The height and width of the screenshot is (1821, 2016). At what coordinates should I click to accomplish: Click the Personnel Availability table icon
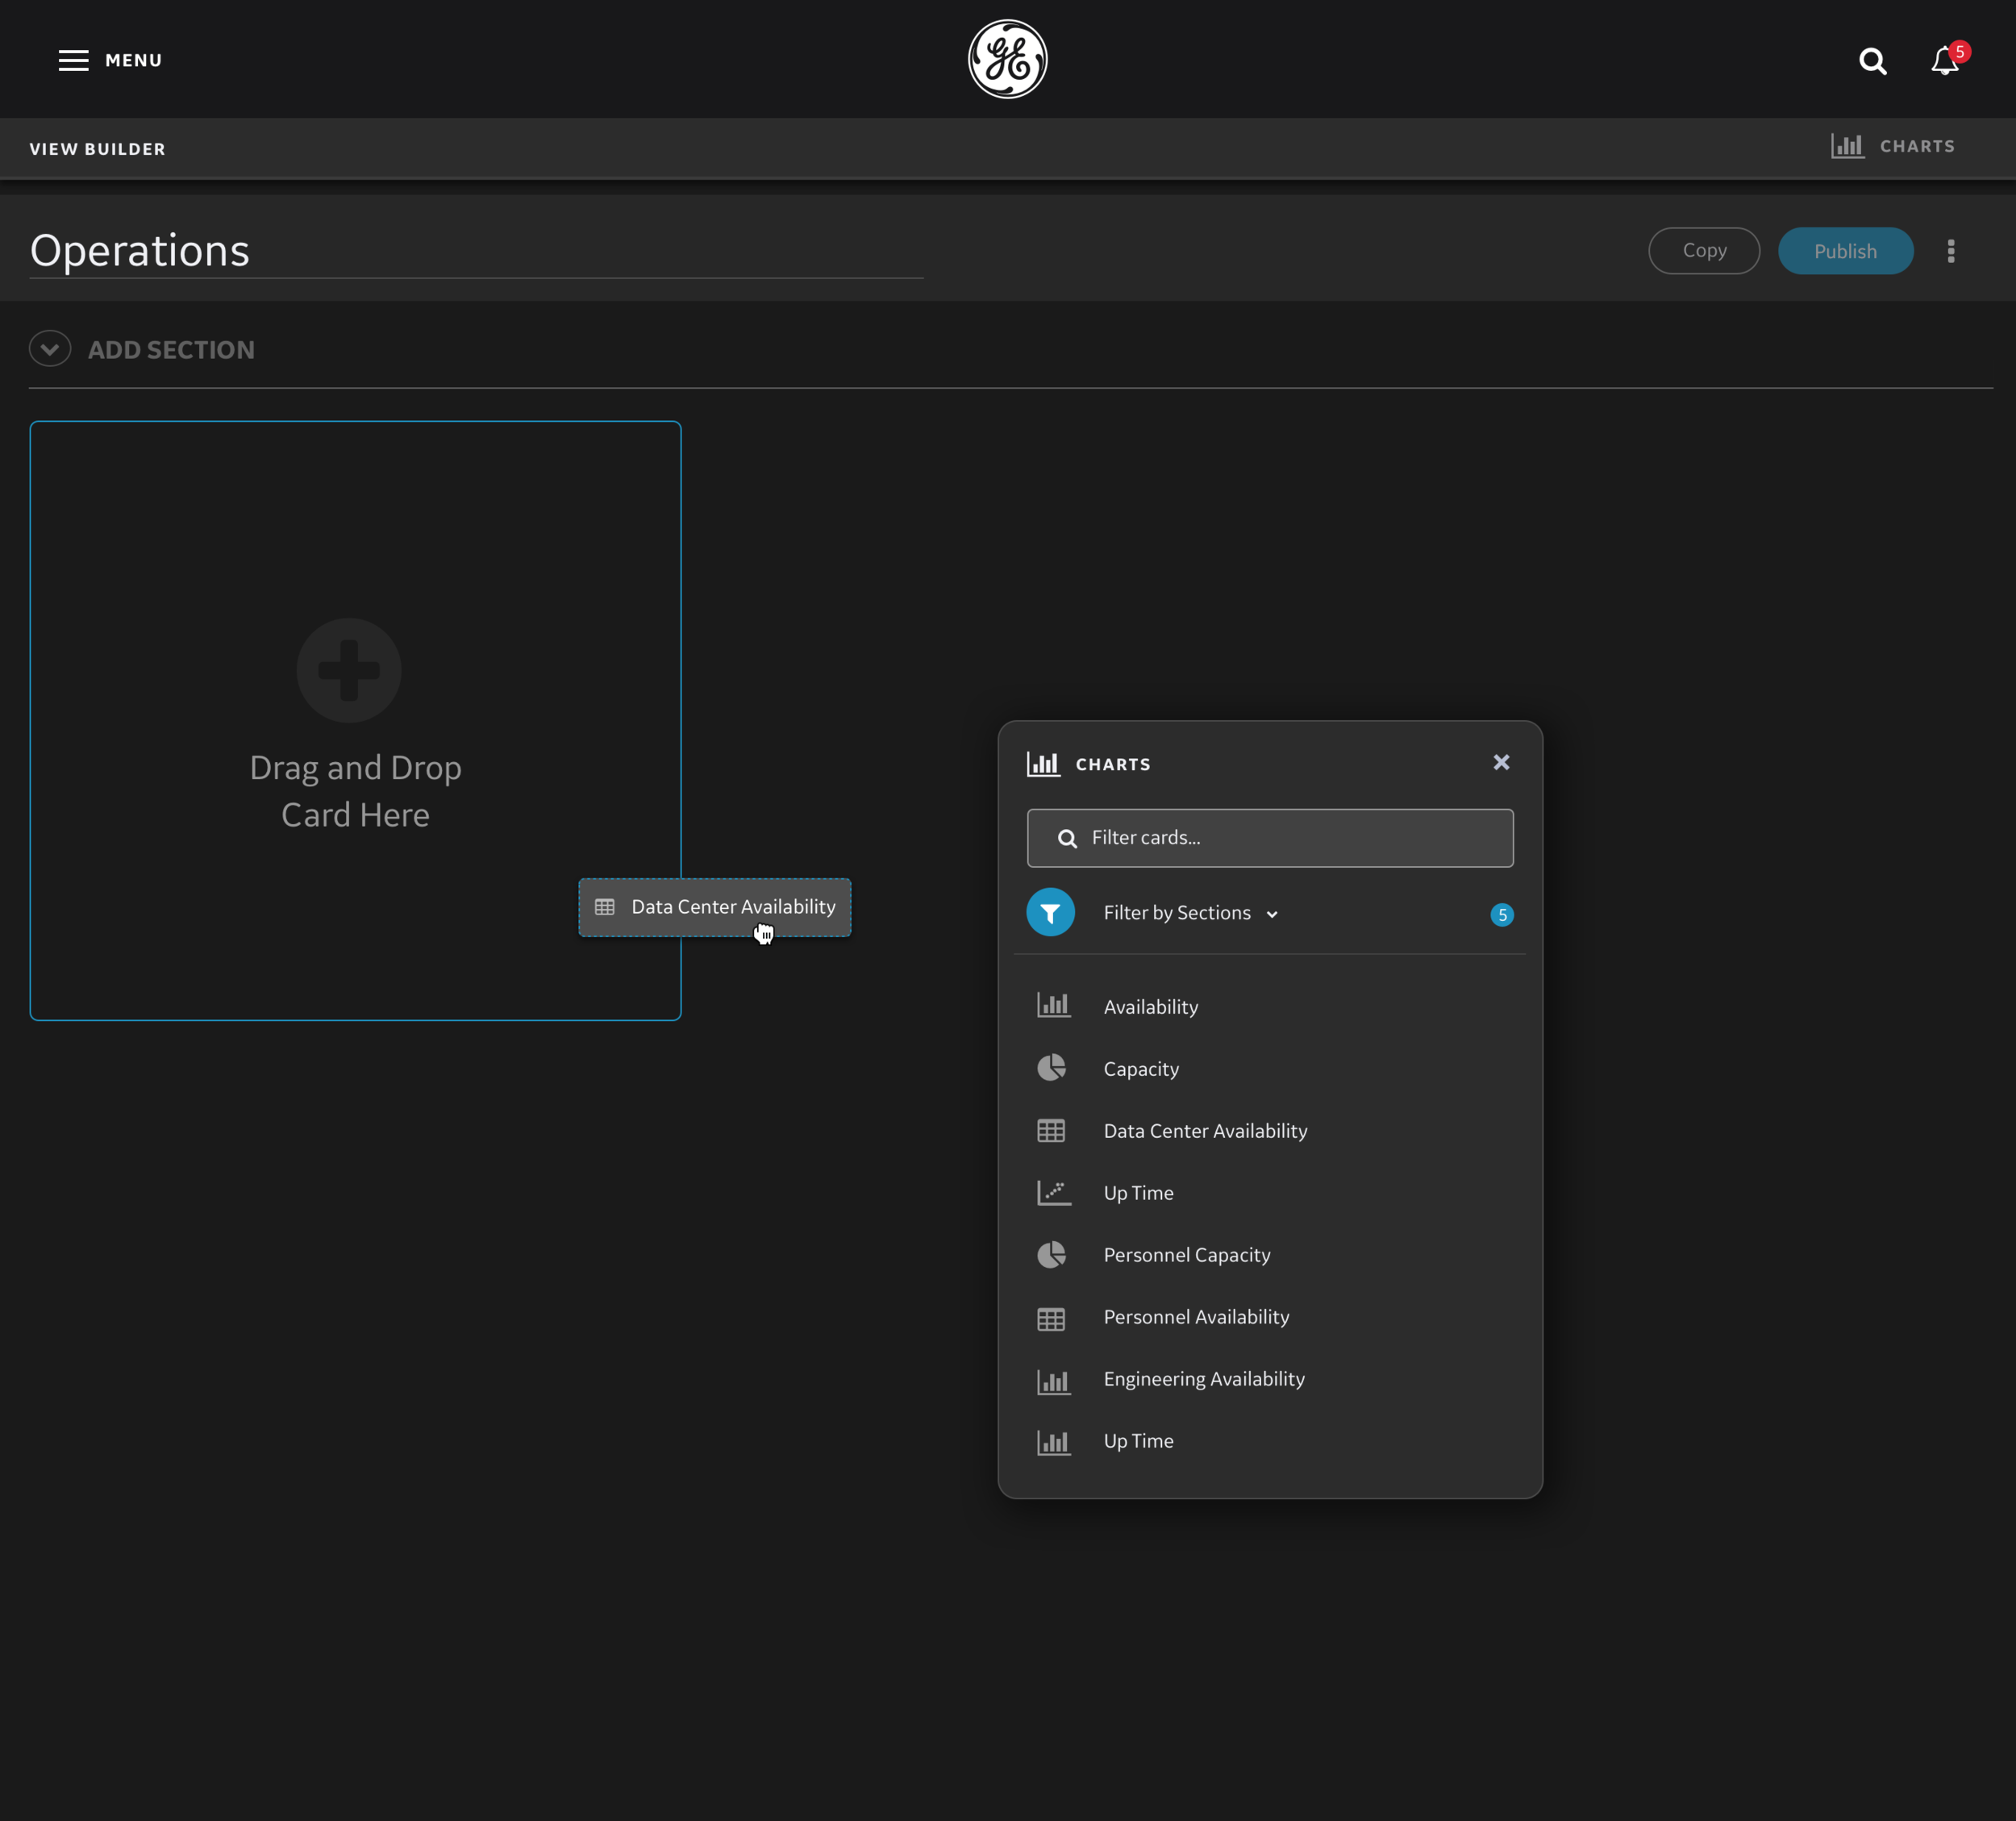[1051, 1318]
